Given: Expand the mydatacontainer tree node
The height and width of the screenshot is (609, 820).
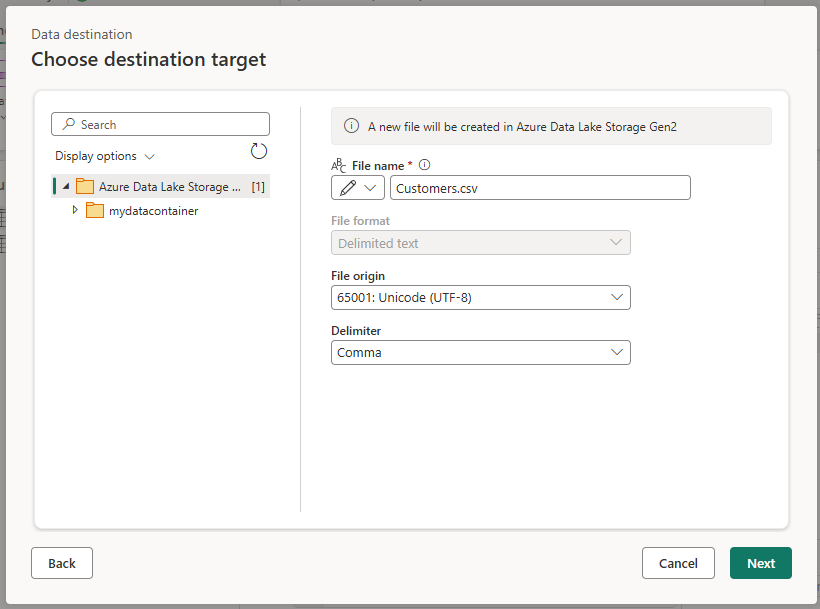Looking at the screenshot, I should [75, 210].
